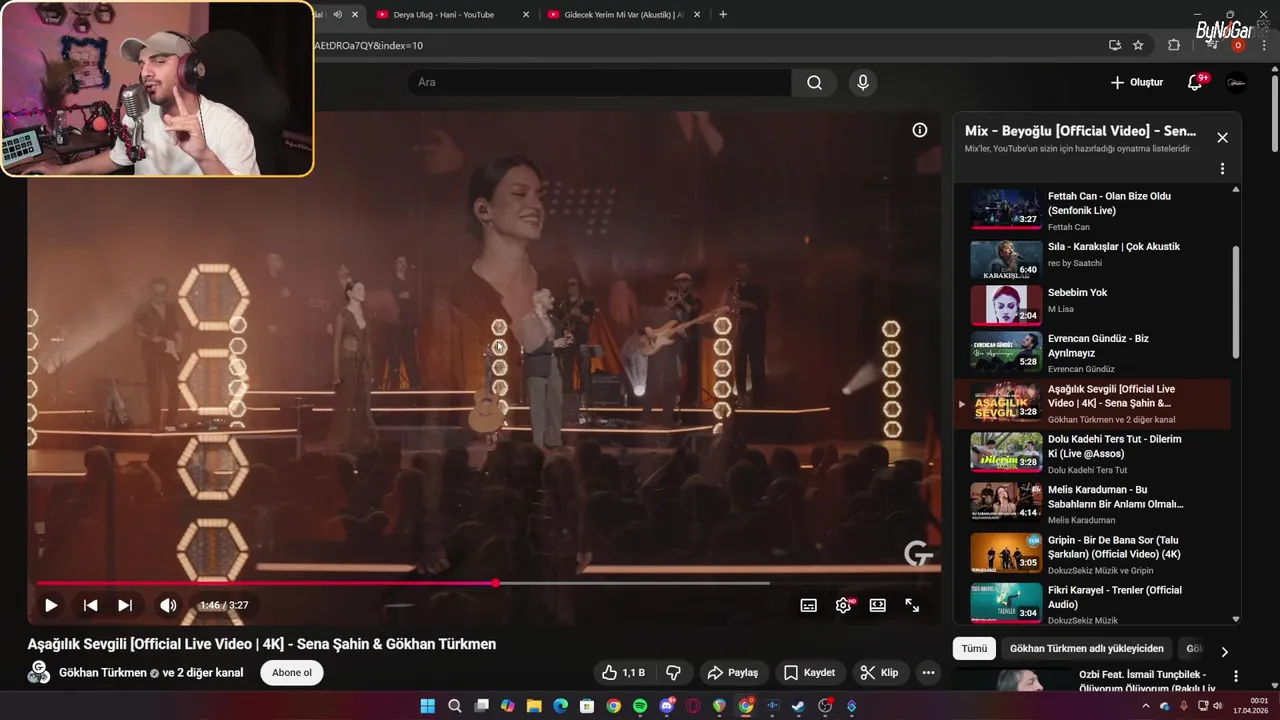Open Steam from the taskbar

798,706
